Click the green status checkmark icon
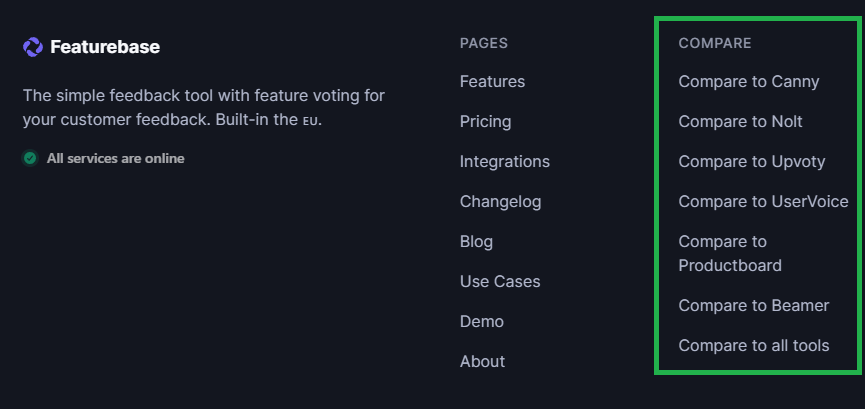The height and width of the screenshot is (409, 865). tap(30, 158)
